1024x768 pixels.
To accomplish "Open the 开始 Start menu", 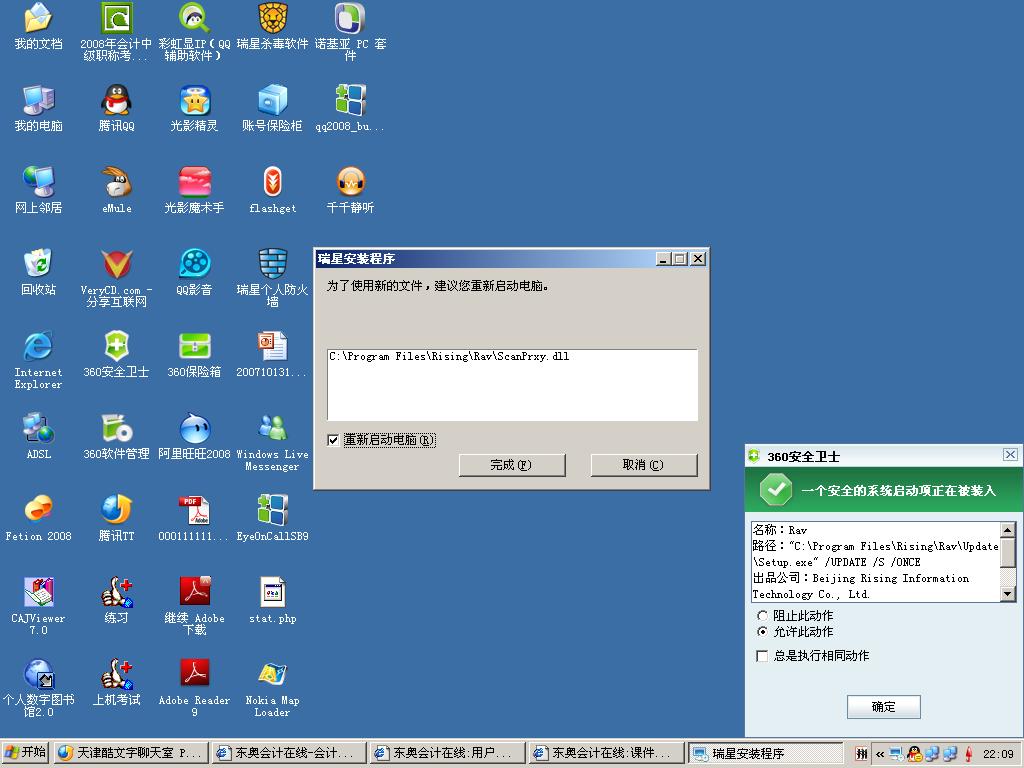I will click(25, 753).
